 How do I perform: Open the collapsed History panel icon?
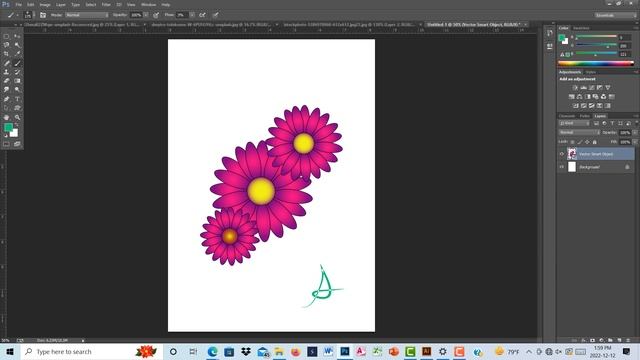click(x=549, y=34)
